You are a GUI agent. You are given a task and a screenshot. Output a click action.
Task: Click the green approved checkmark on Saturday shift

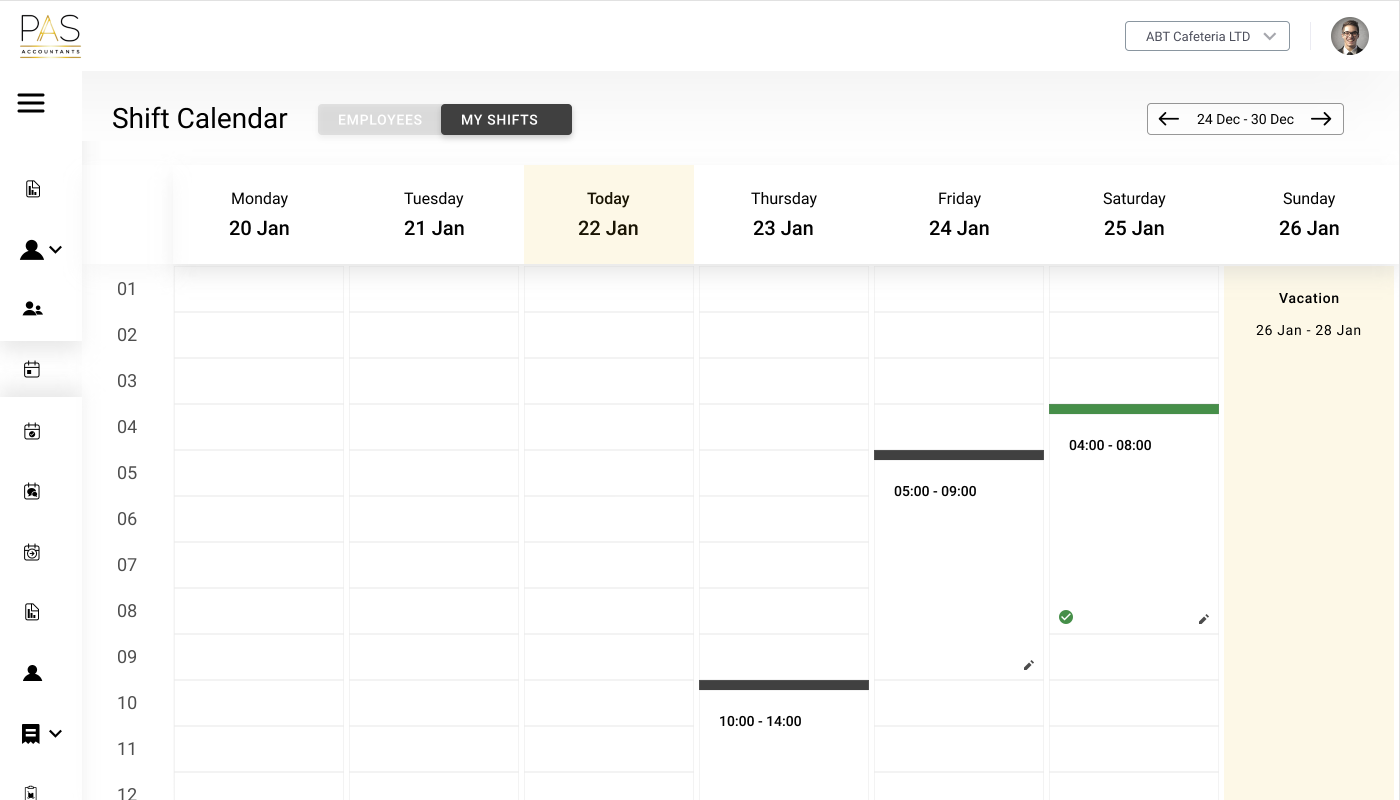1066,617
